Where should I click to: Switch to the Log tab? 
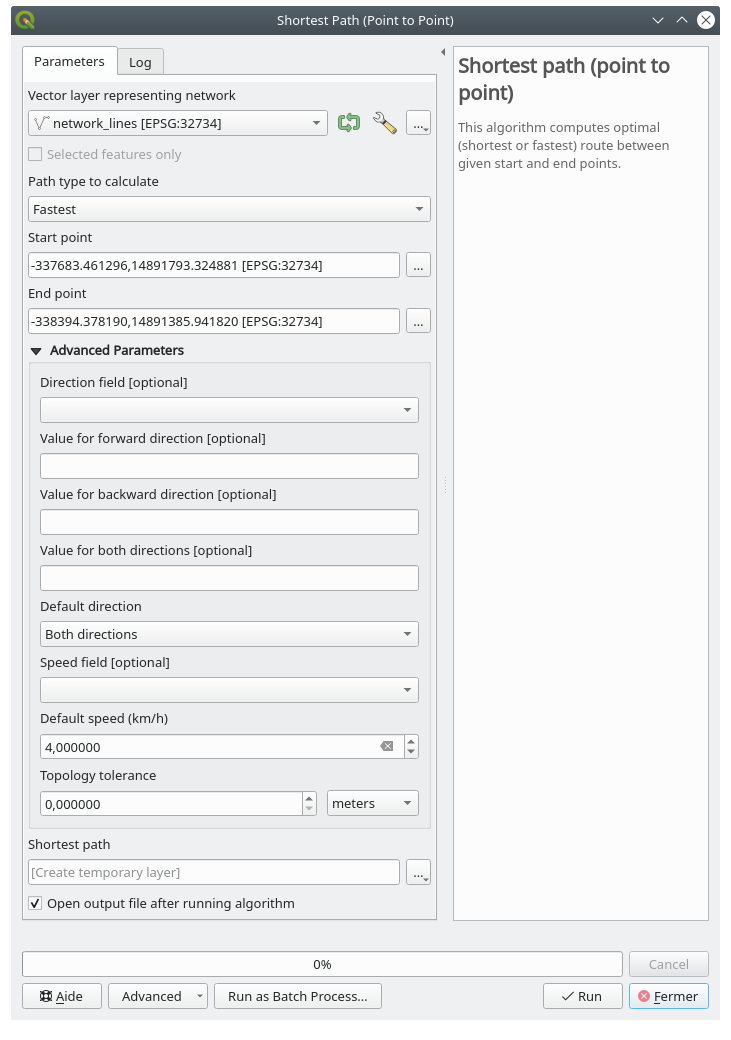(140, 62)
